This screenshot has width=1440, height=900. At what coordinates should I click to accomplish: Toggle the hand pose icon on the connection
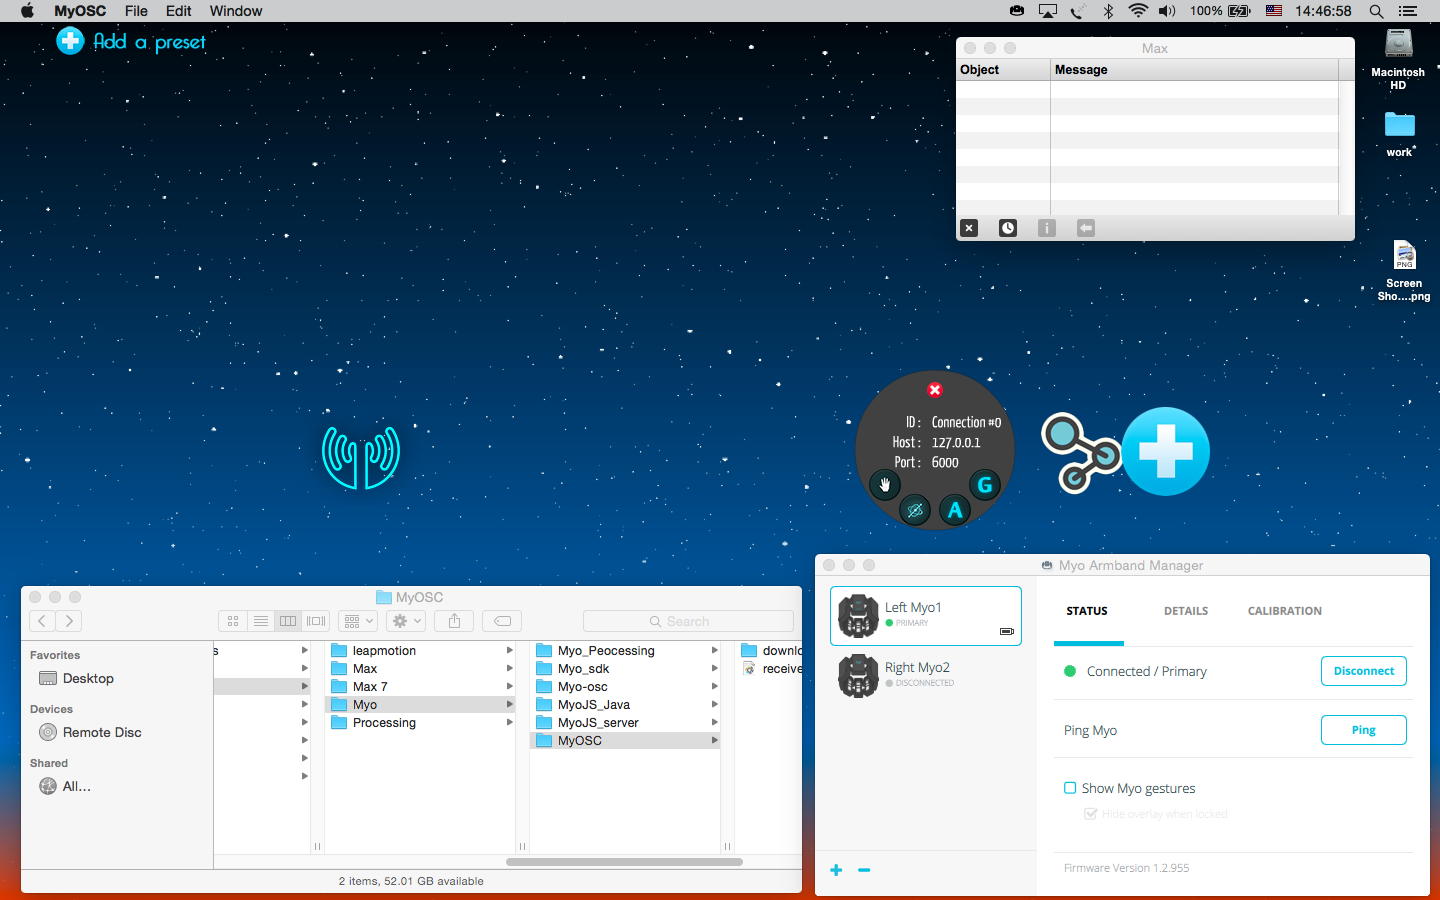tap(884, 485)
